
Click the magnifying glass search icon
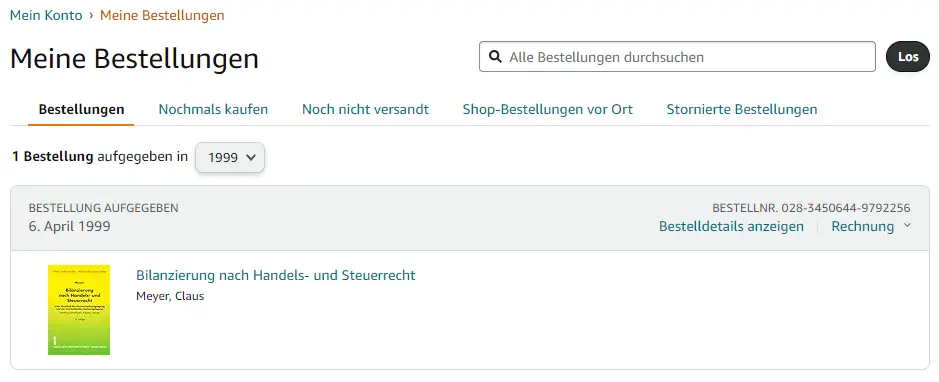(495, 57)
